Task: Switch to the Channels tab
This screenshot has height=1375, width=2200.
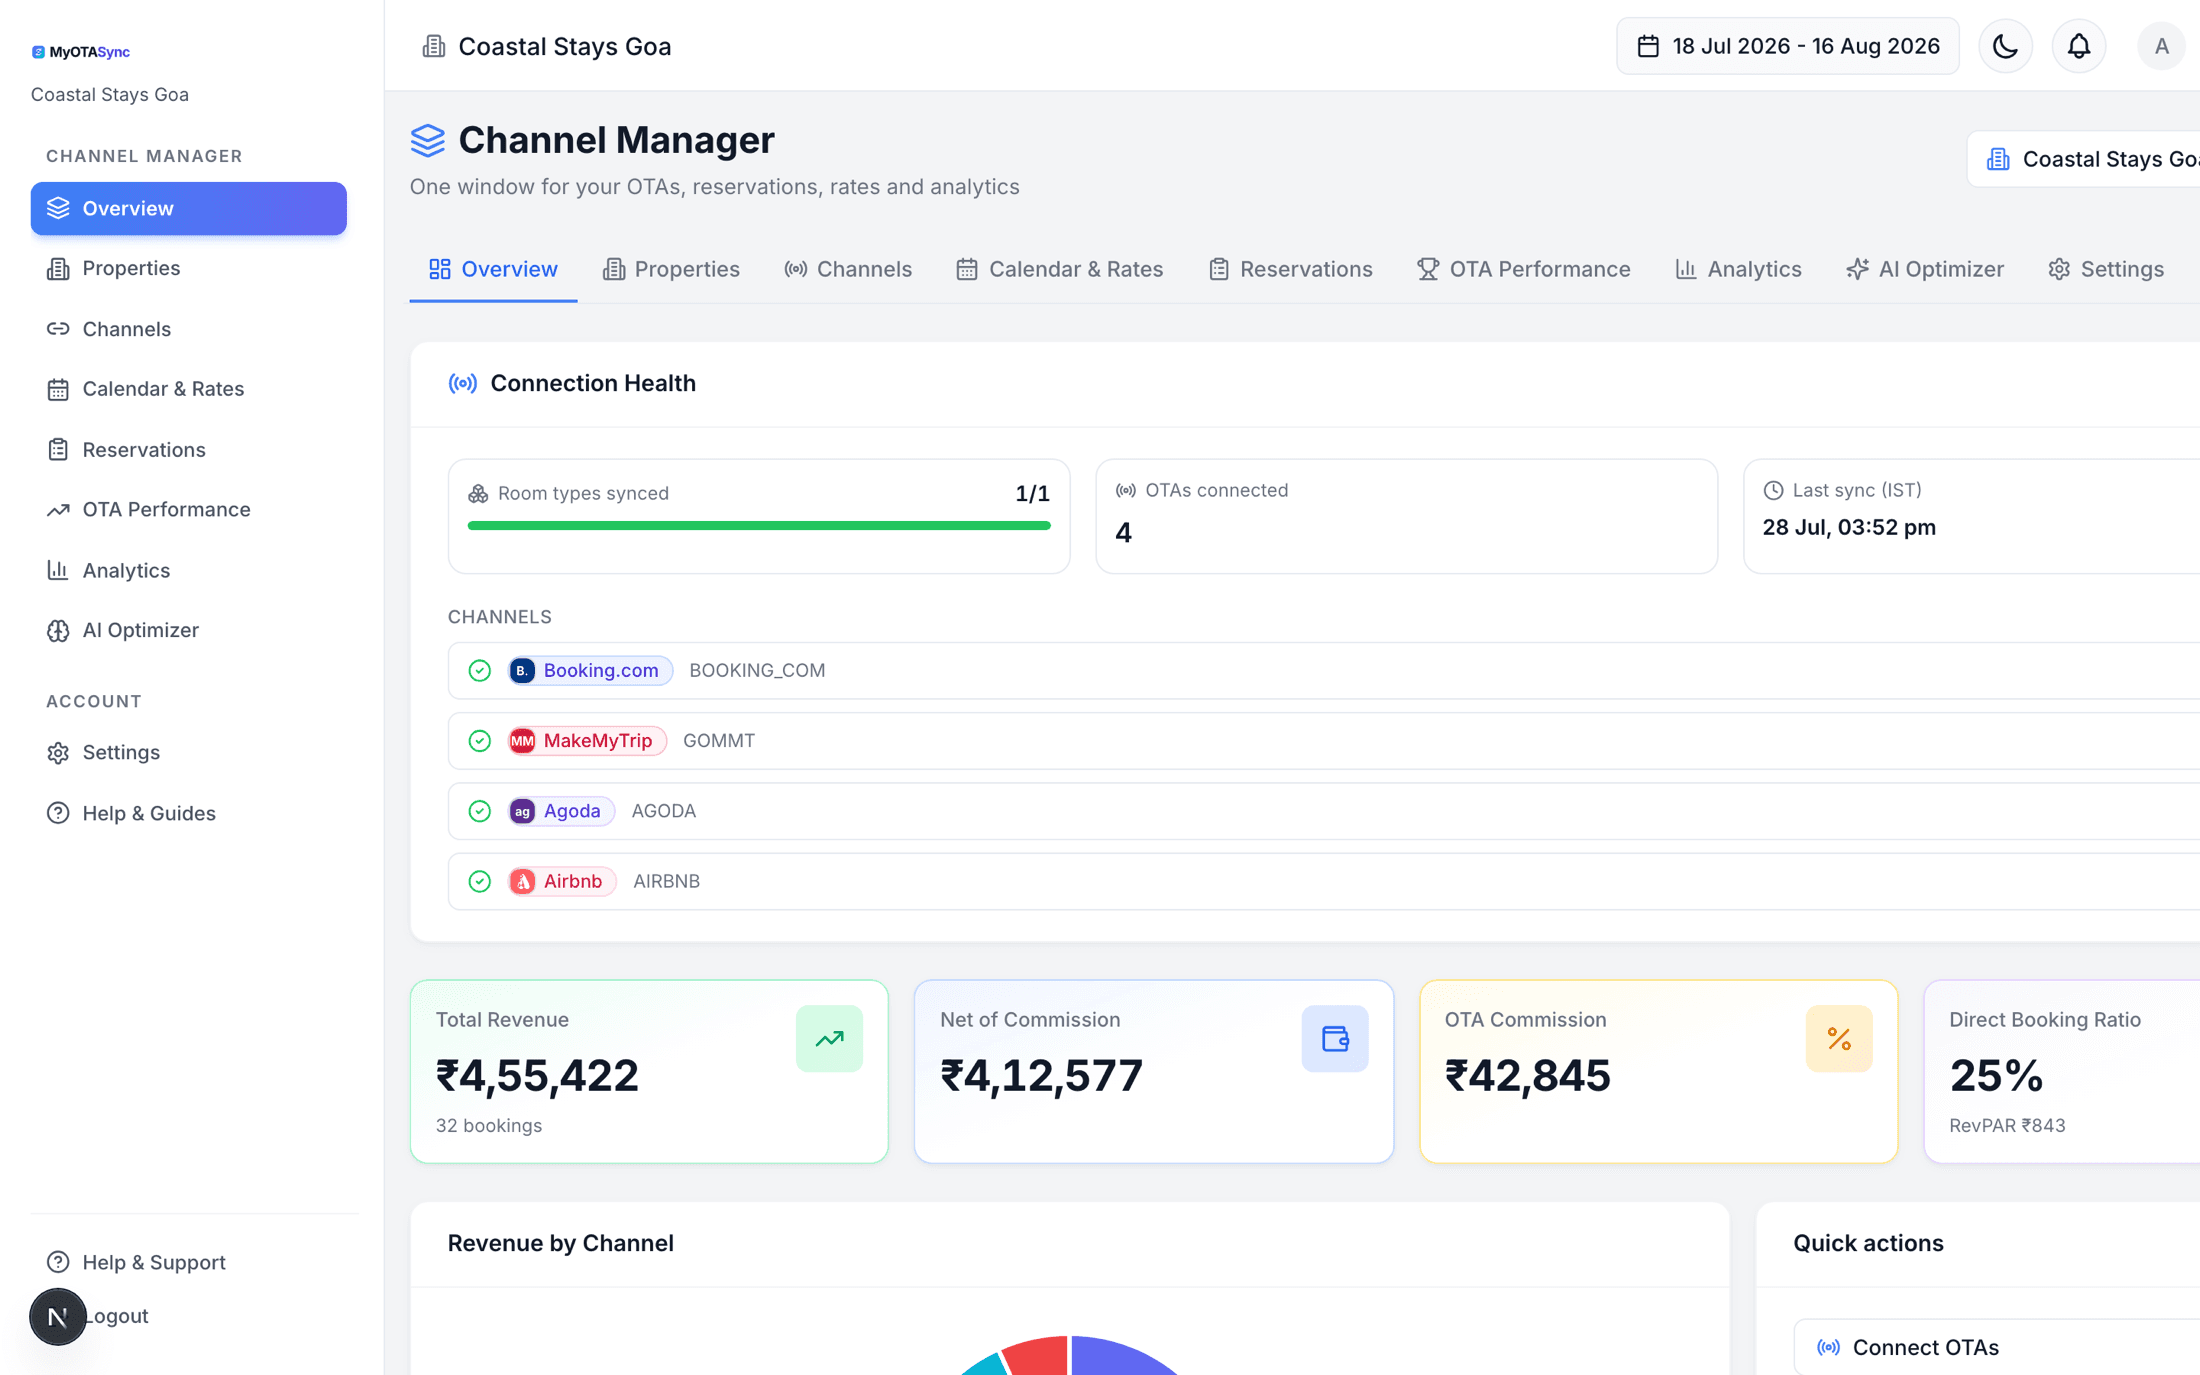Action: point(848,269)
